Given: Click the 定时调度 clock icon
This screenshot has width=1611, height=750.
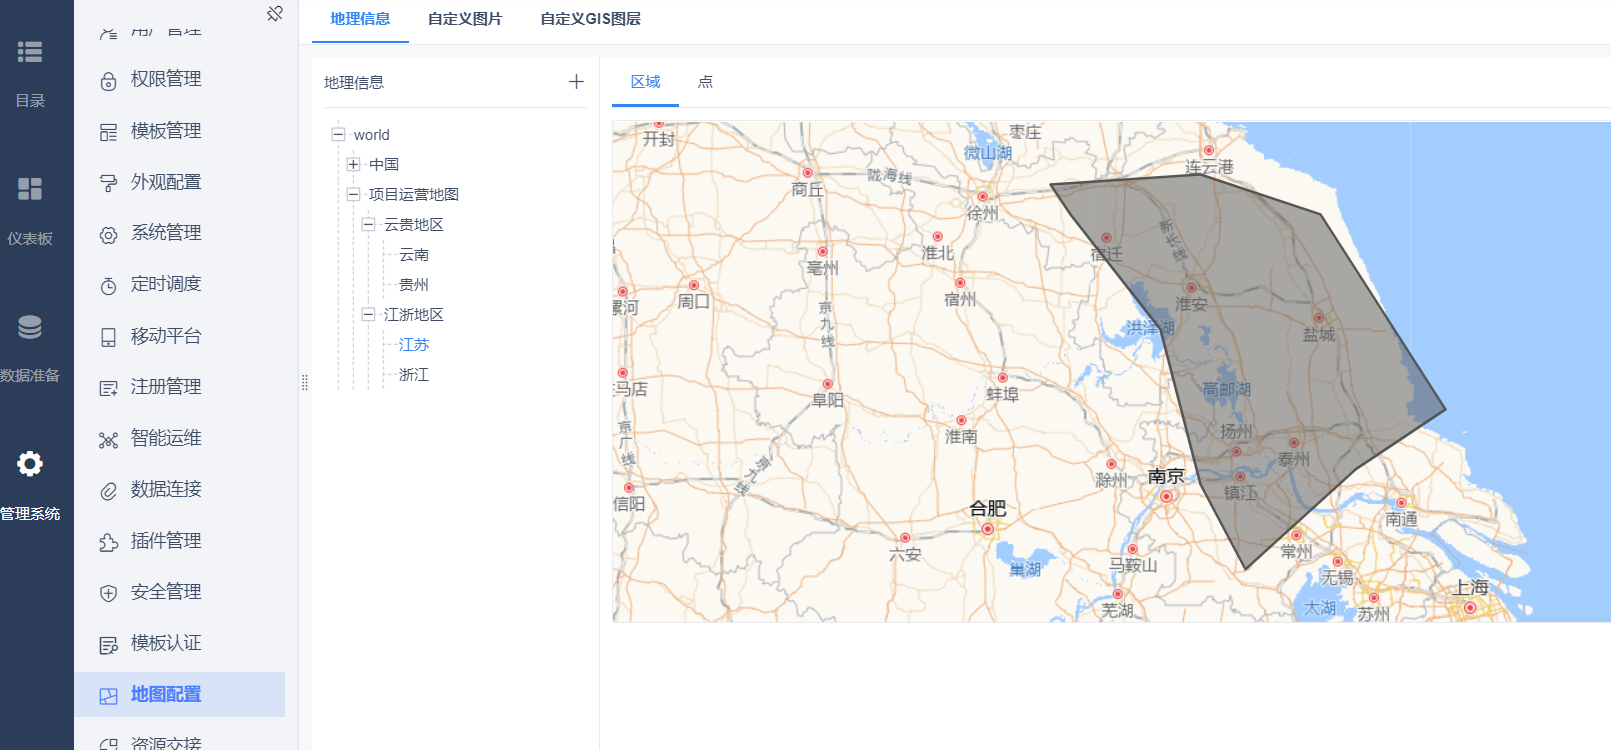Looking at the screenshot, I should [x=108, y=286].
